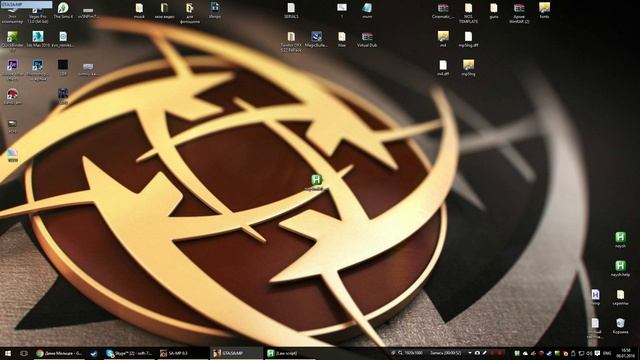640x360 pixels.
Task: Open the Action Center notifications icon
Action: pyautogui.click(x=597, y=353)
